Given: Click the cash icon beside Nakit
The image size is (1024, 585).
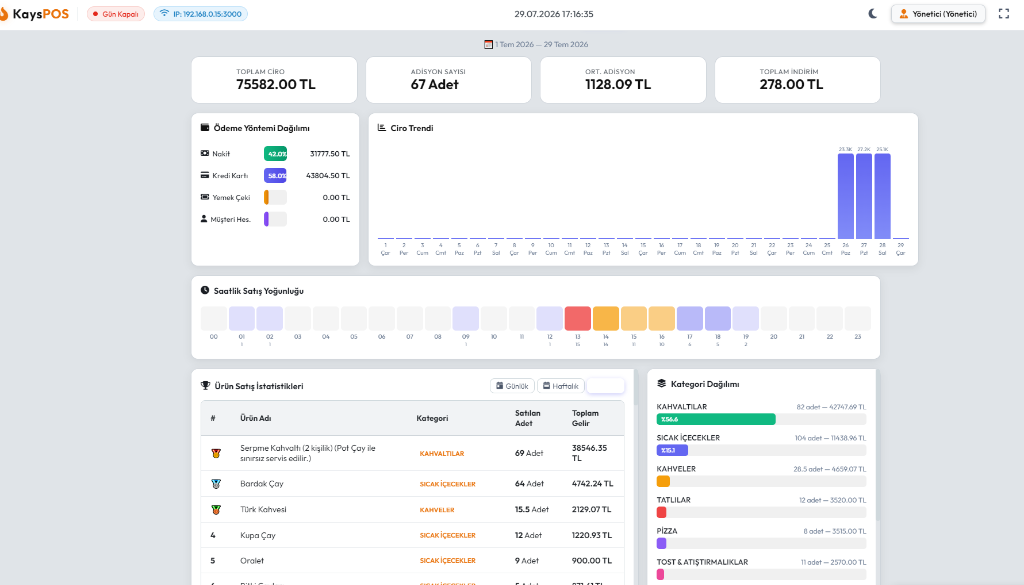Looking at the screenshot, I should pos(205,153).
